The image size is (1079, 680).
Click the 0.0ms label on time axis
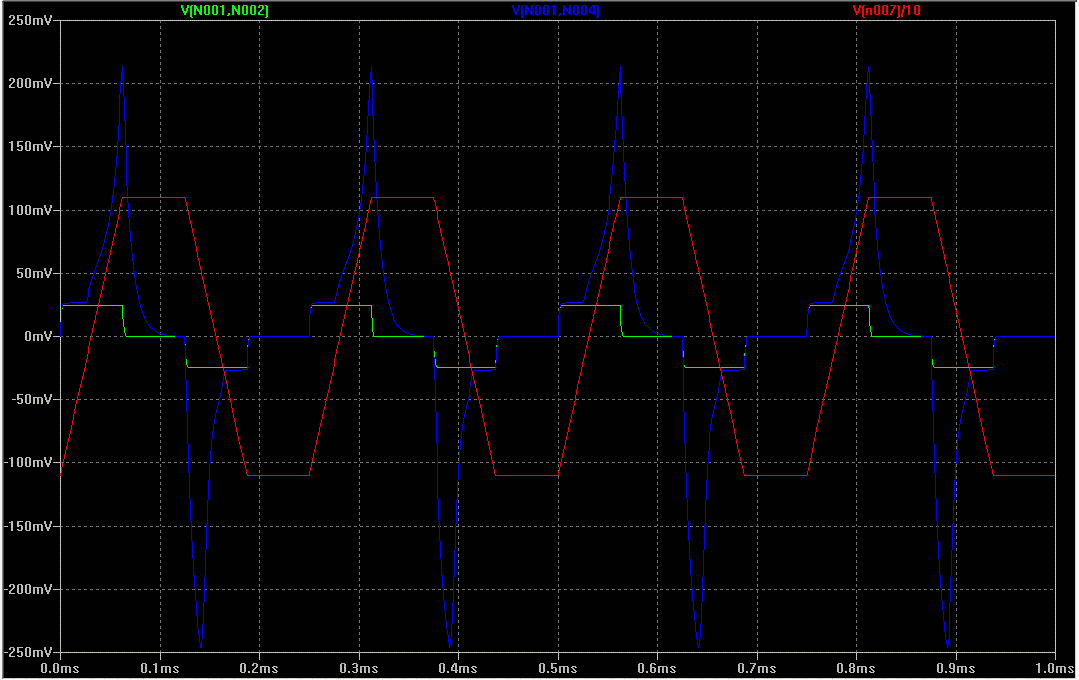(60, 667)
